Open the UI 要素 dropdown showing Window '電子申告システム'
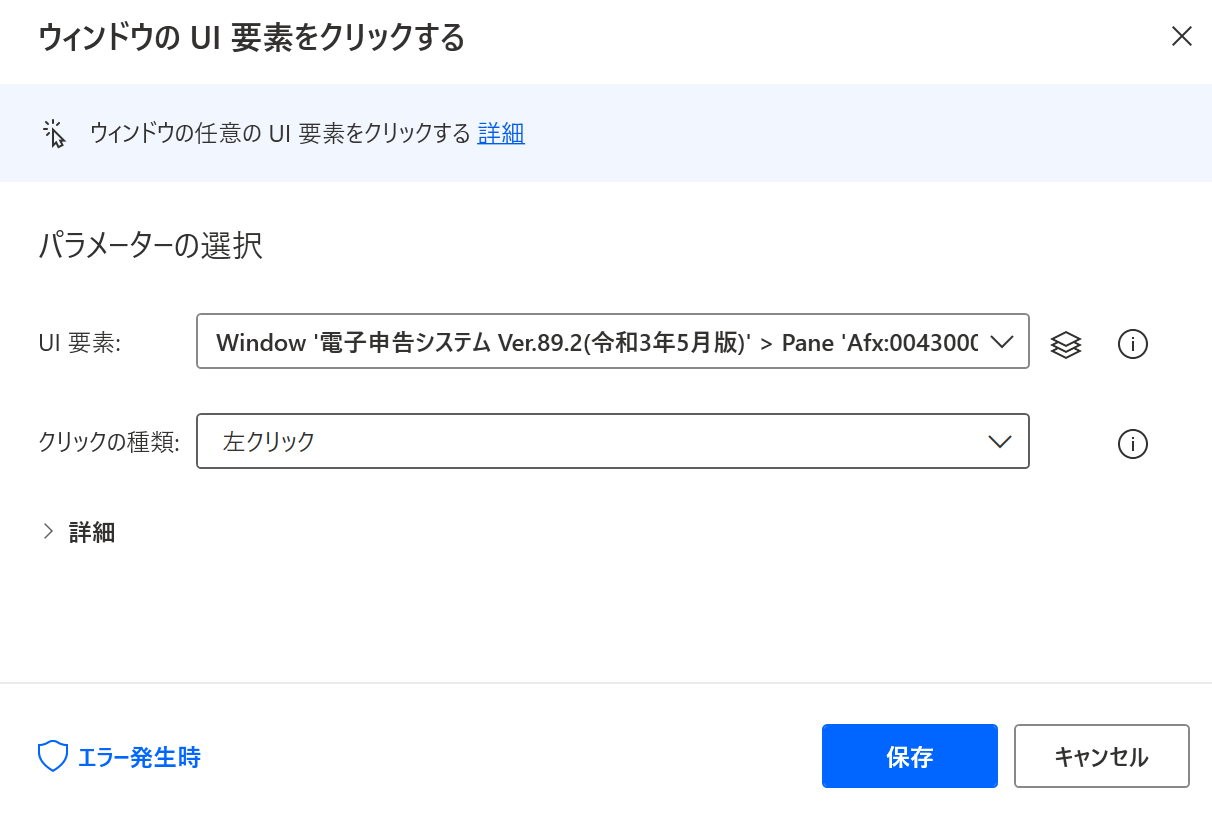Image resolution: width=1212 pixels, height=814 pixels. point(613,341)
